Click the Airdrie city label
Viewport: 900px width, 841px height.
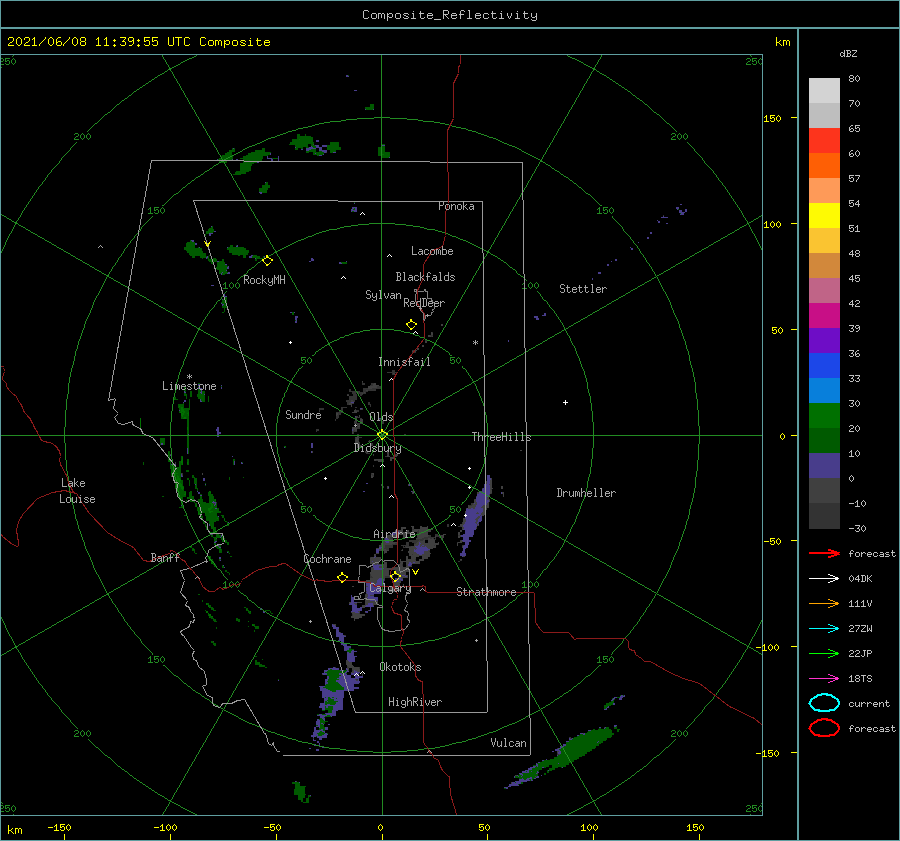click(x=394, y=534)
